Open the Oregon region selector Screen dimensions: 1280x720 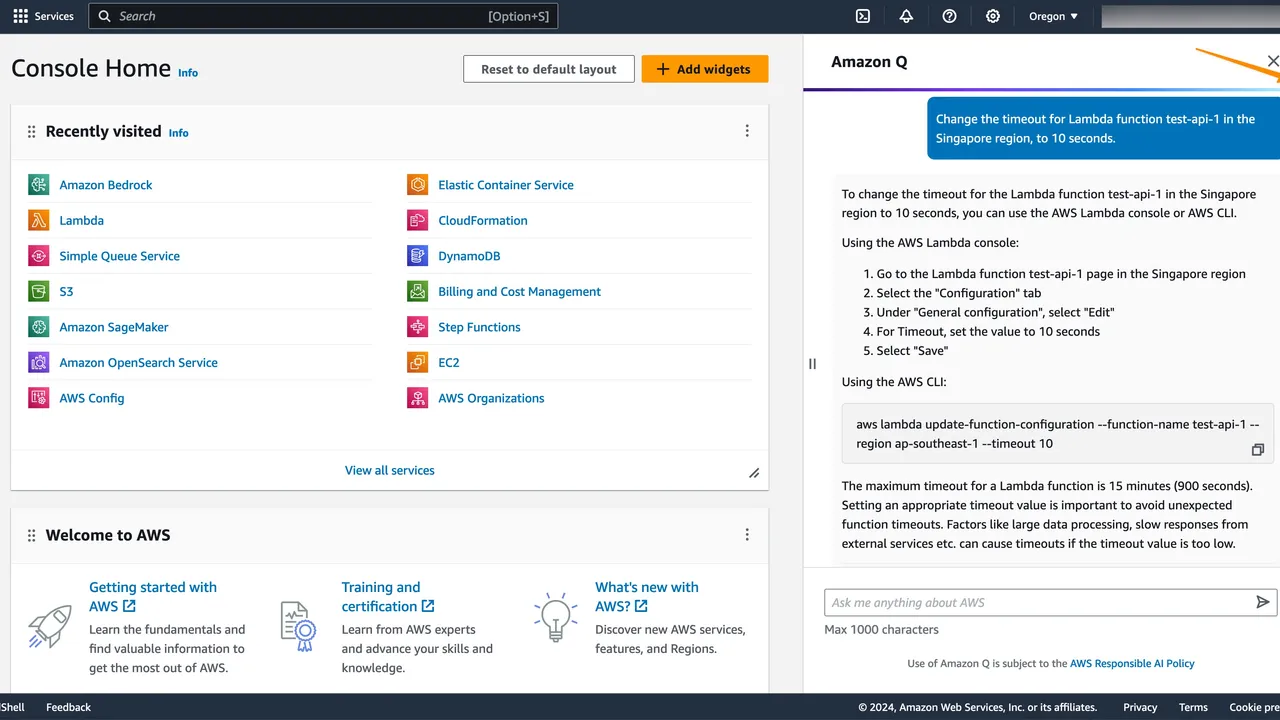[1054, 16]
